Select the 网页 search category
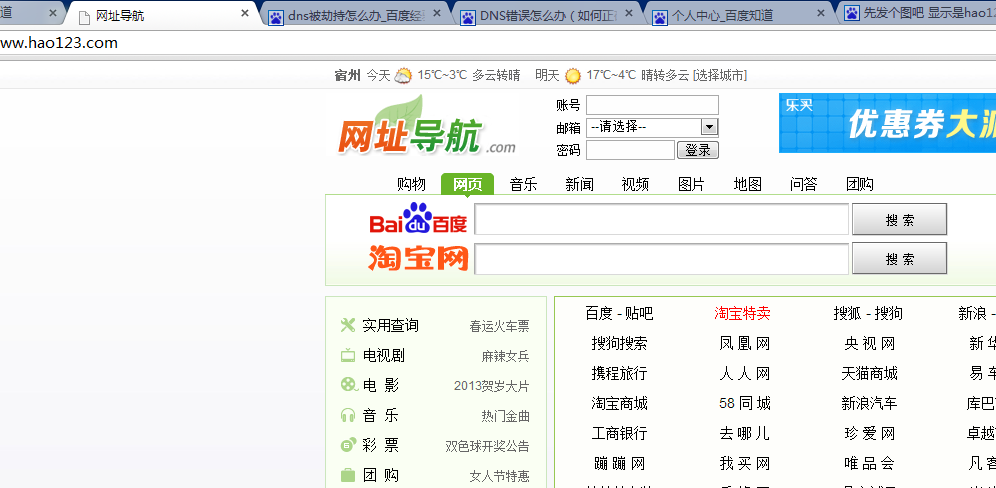The width and height of the screenshot is (996, 488). 468,184
